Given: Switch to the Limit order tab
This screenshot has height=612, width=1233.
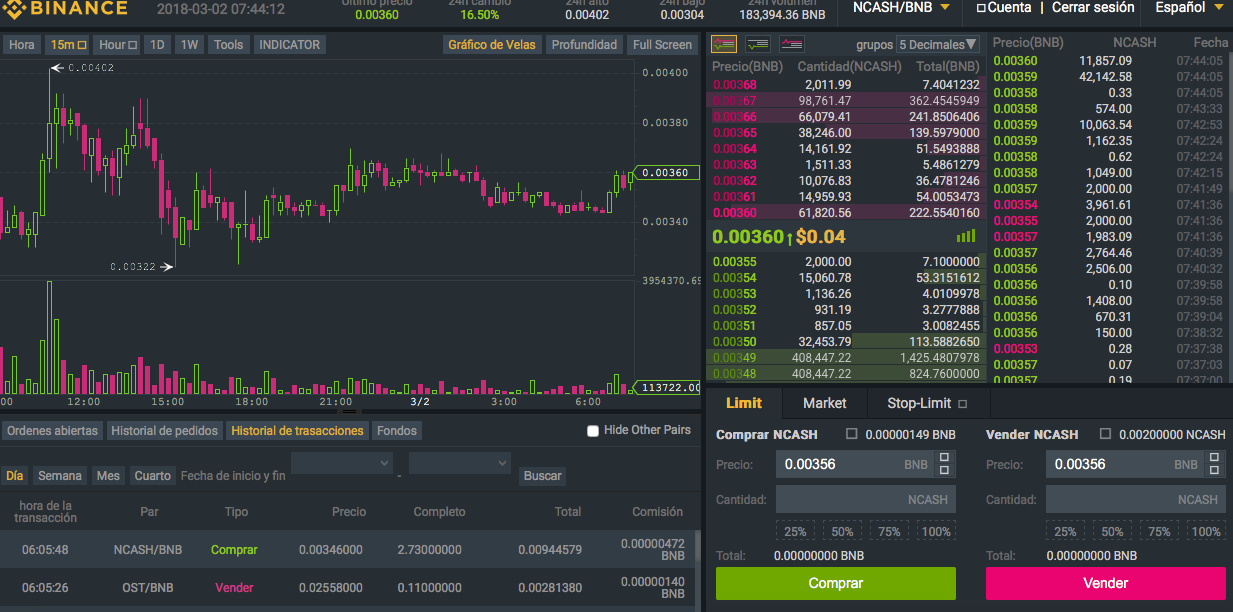Looking at the screenshot, I should coord(743,403).
